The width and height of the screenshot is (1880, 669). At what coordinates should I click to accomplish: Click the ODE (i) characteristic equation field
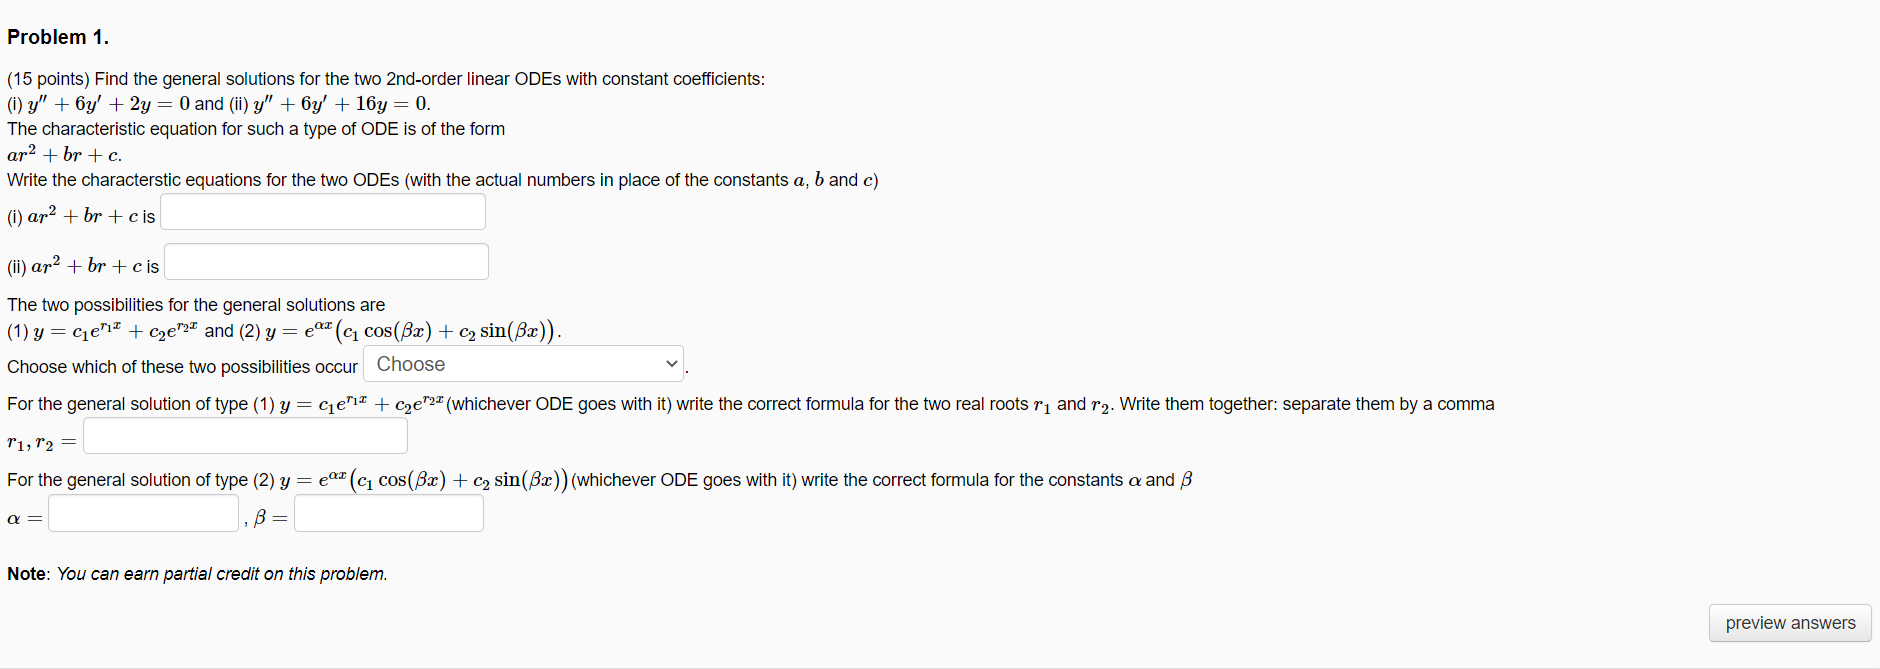pos(323,212)
